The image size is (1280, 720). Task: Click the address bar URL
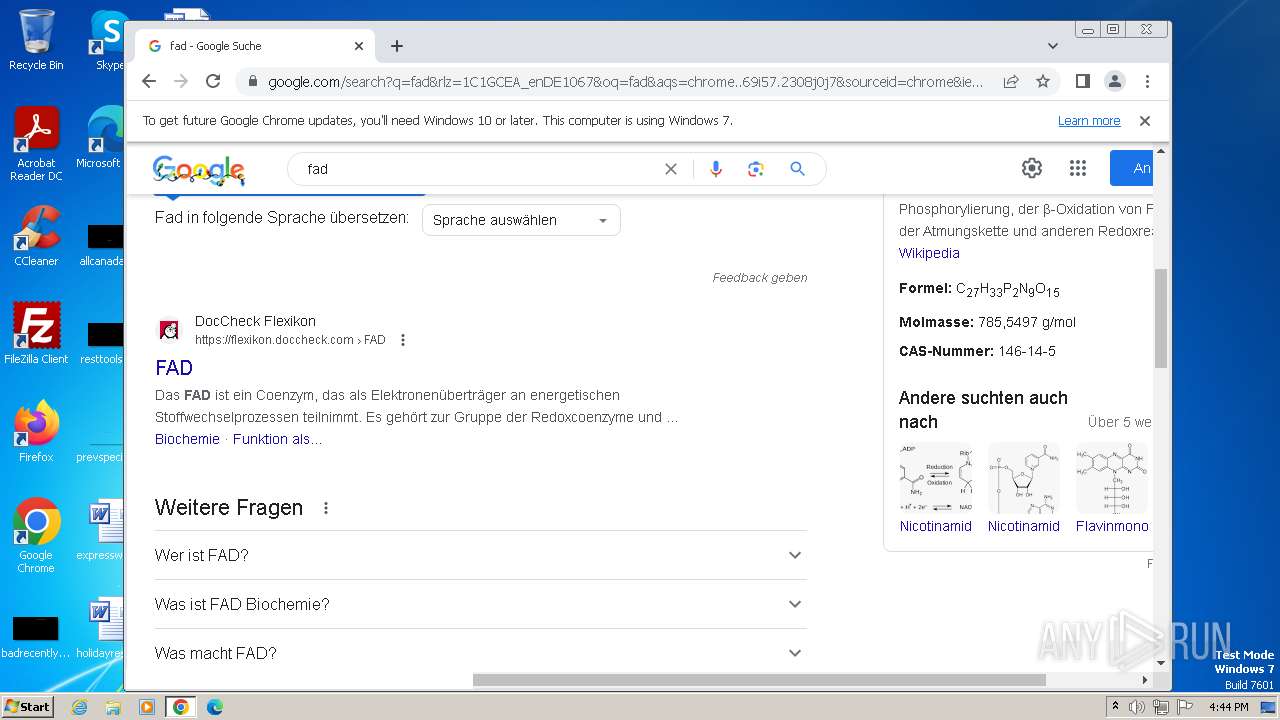625,81
